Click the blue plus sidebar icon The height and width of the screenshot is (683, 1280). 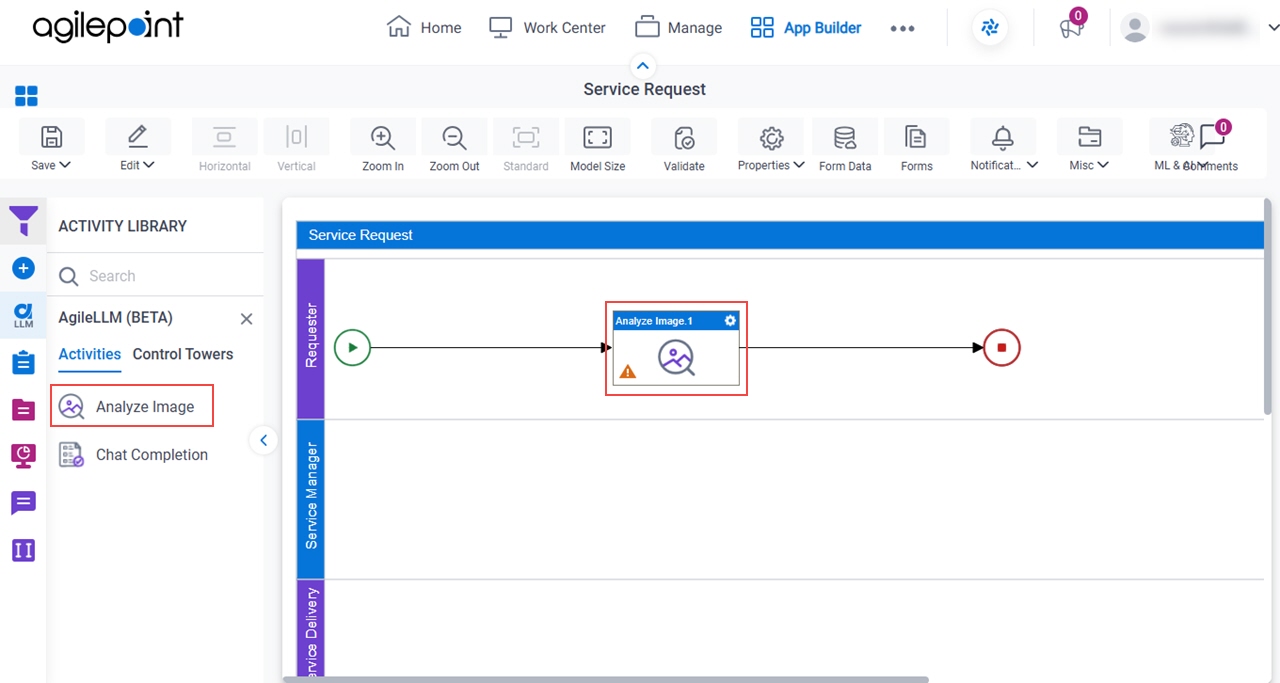coord(23,268)
